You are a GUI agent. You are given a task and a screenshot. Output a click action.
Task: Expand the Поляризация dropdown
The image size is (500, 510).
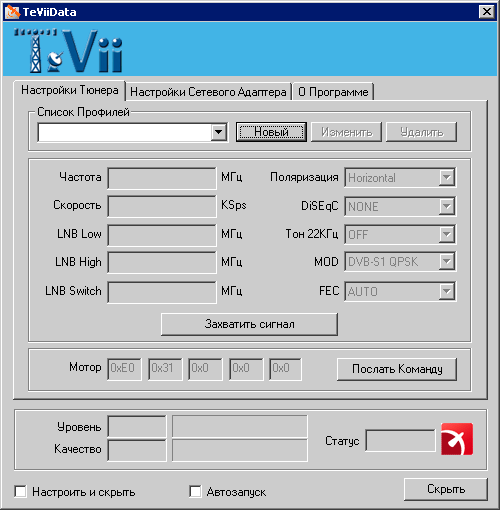pyautogui.click(x=447, y=177)
